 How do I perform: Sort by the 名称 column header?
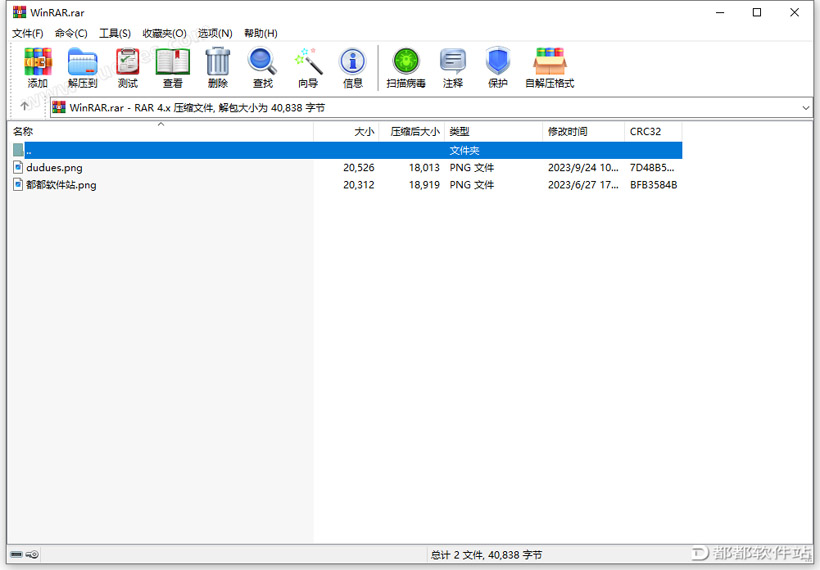coord(160,131)
